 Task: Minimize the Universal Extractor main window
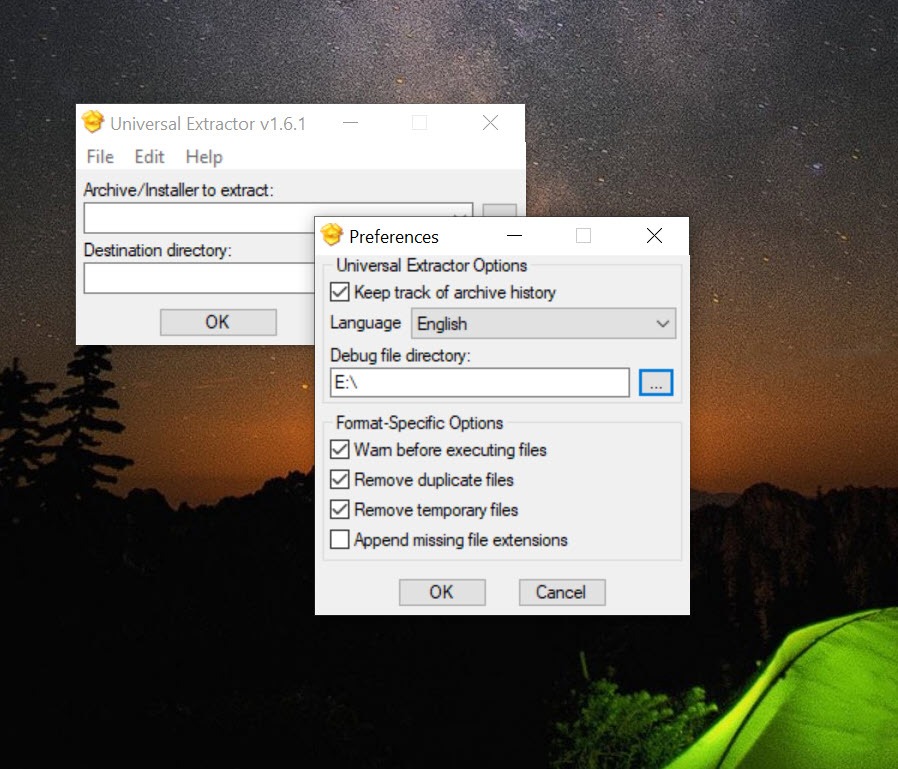pos(350,123)
